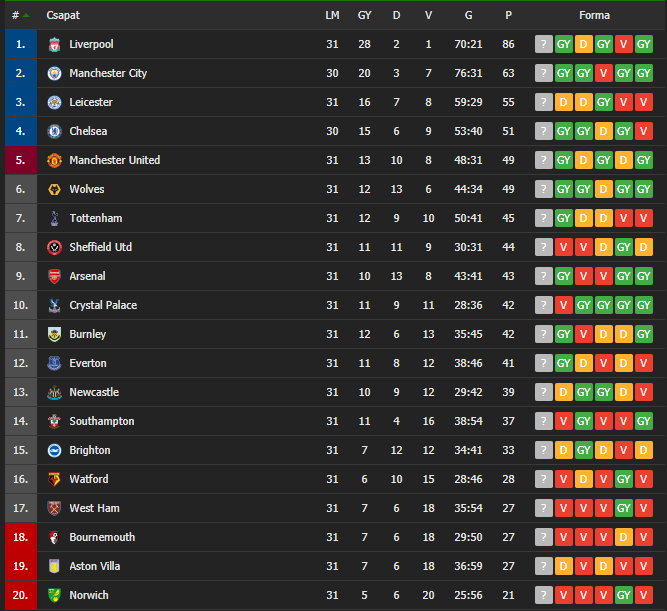
Task: Click Bournemouth's orange D form result
Action: 624,537
